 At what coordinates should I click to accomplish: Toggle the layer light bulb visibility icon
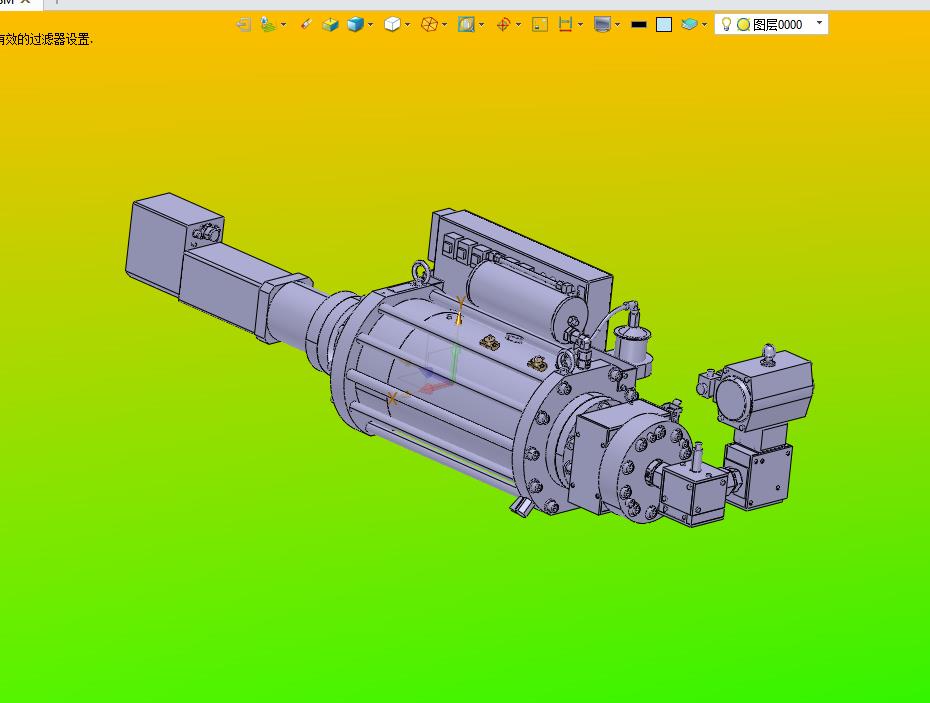click(x=726, y=24)
